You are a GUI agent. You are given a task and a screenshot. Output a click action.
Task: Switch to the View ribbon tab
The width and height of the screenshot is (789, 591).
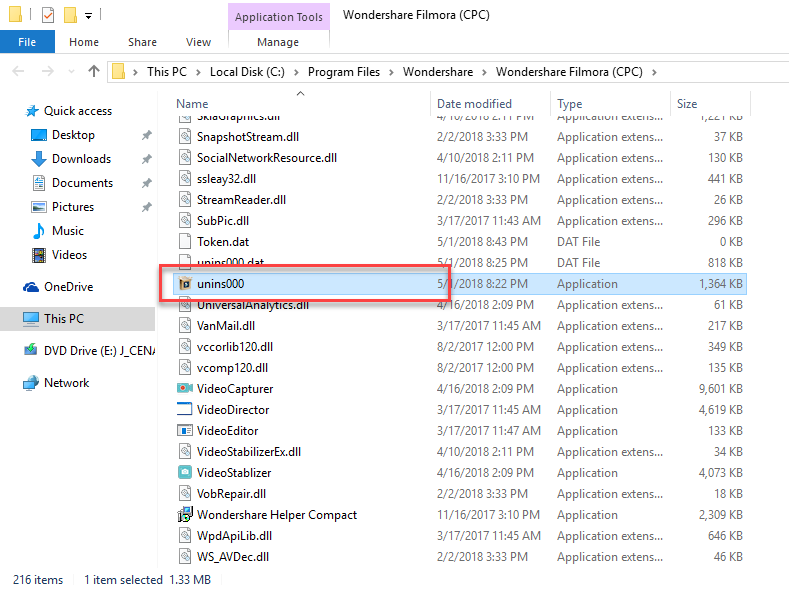(x=198, y=42)
